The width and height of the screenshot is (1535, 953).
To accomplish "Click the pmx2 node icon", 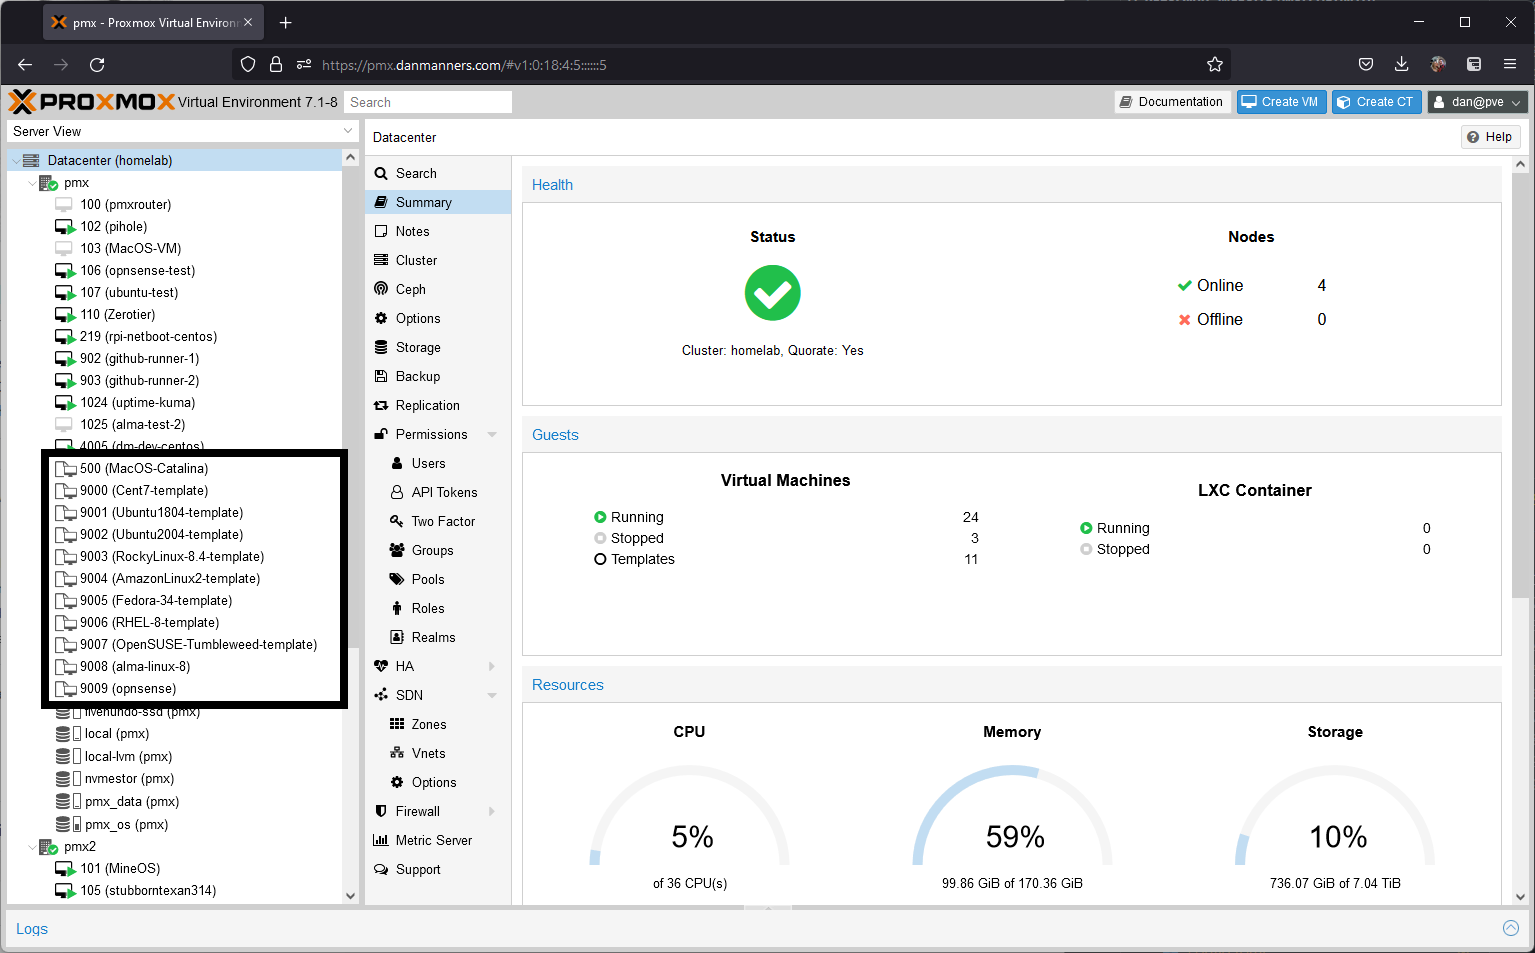I will click(48, 847).
